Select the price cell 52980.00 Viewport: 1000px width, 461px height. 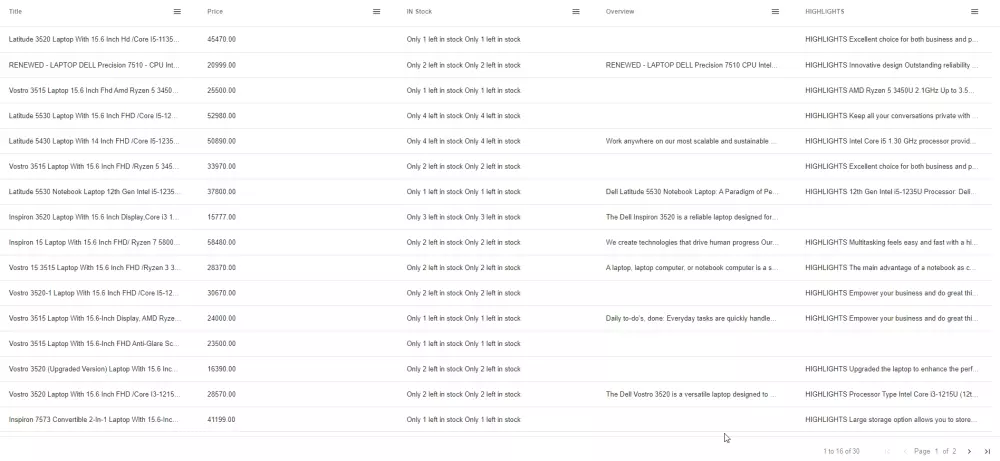[x=221, y=116]
